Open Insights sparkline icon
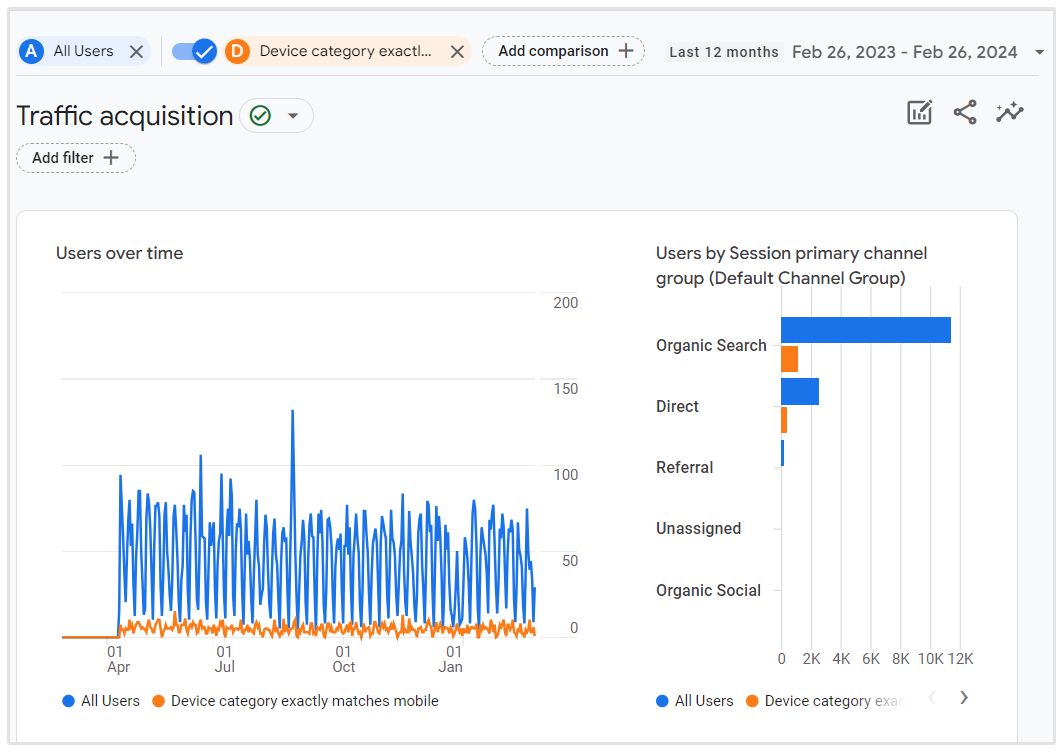1063x752 pixels. (x=1010, y=113)
